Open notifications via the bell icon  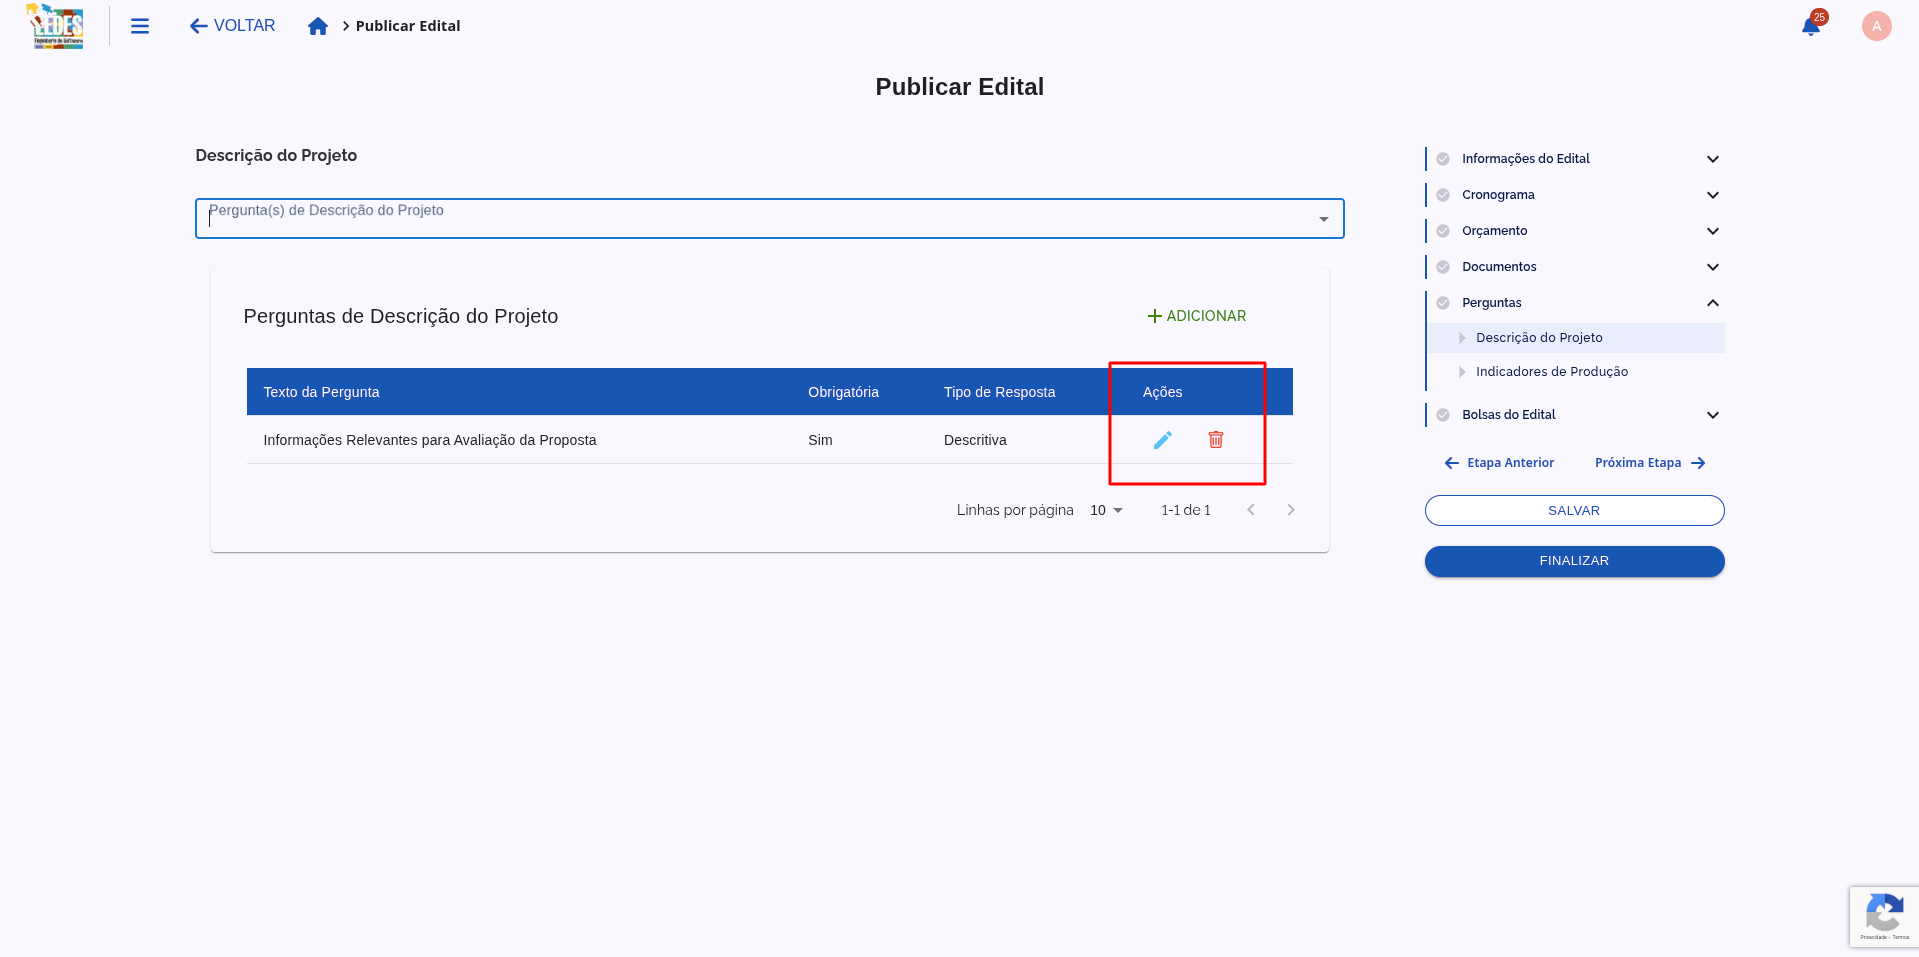[x=1810, y=26]
